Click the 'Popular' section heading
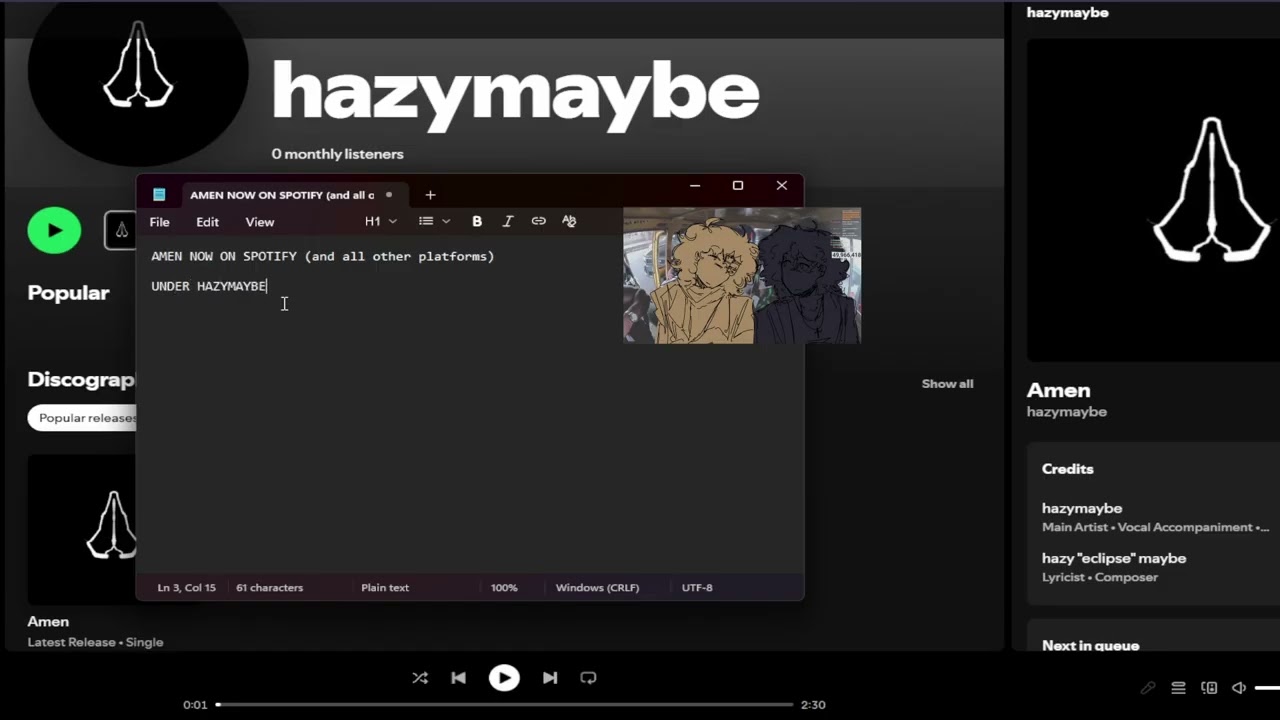The height and width of the screenshot is (720, 1280). pyautogui.click(x=68, y=293)
